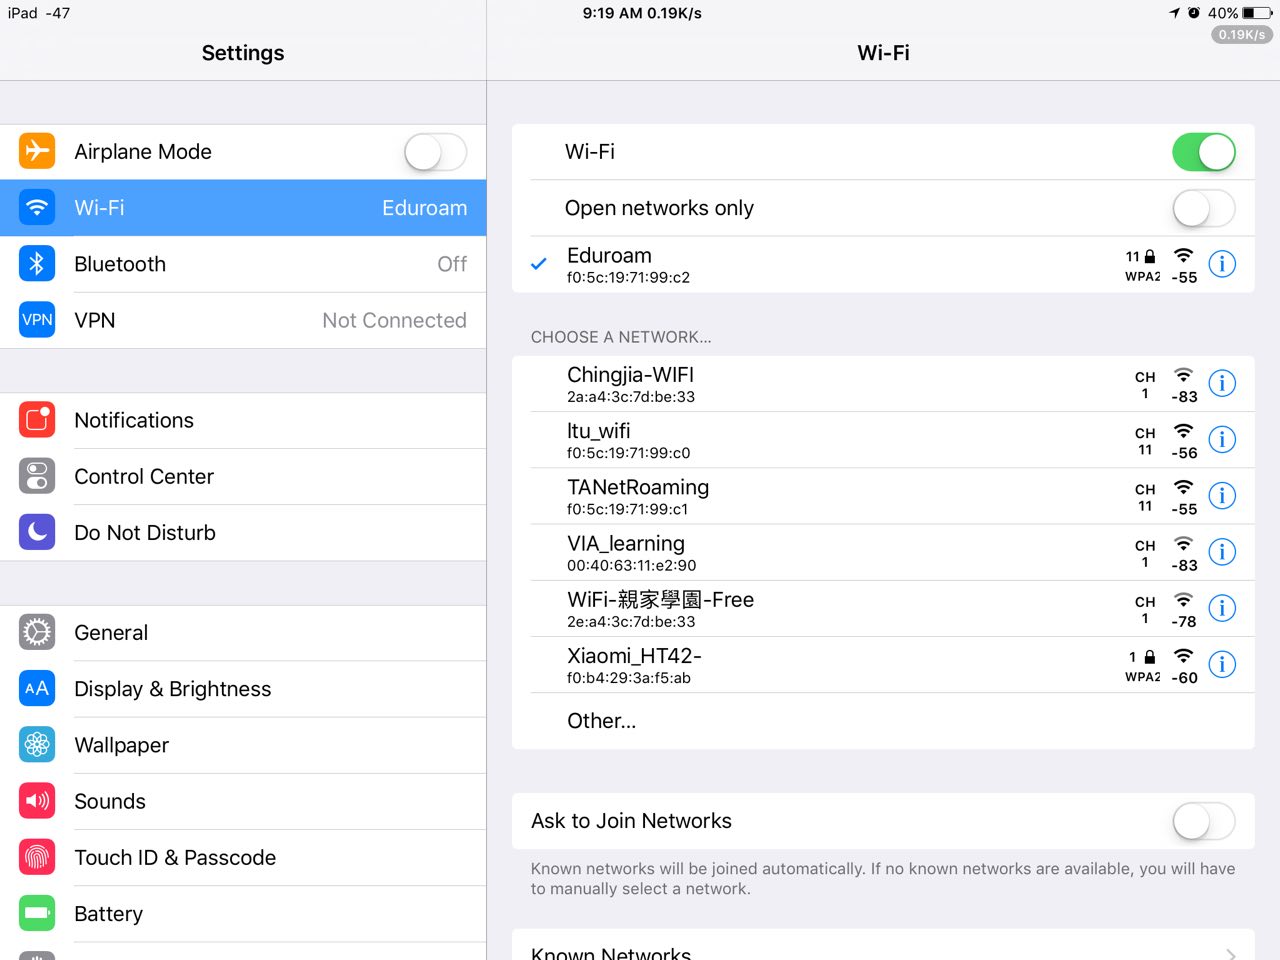Tap the CHOOSE A NETWORK... header
The height and width of the screenshot is (960, 1280).
point(621,337)
